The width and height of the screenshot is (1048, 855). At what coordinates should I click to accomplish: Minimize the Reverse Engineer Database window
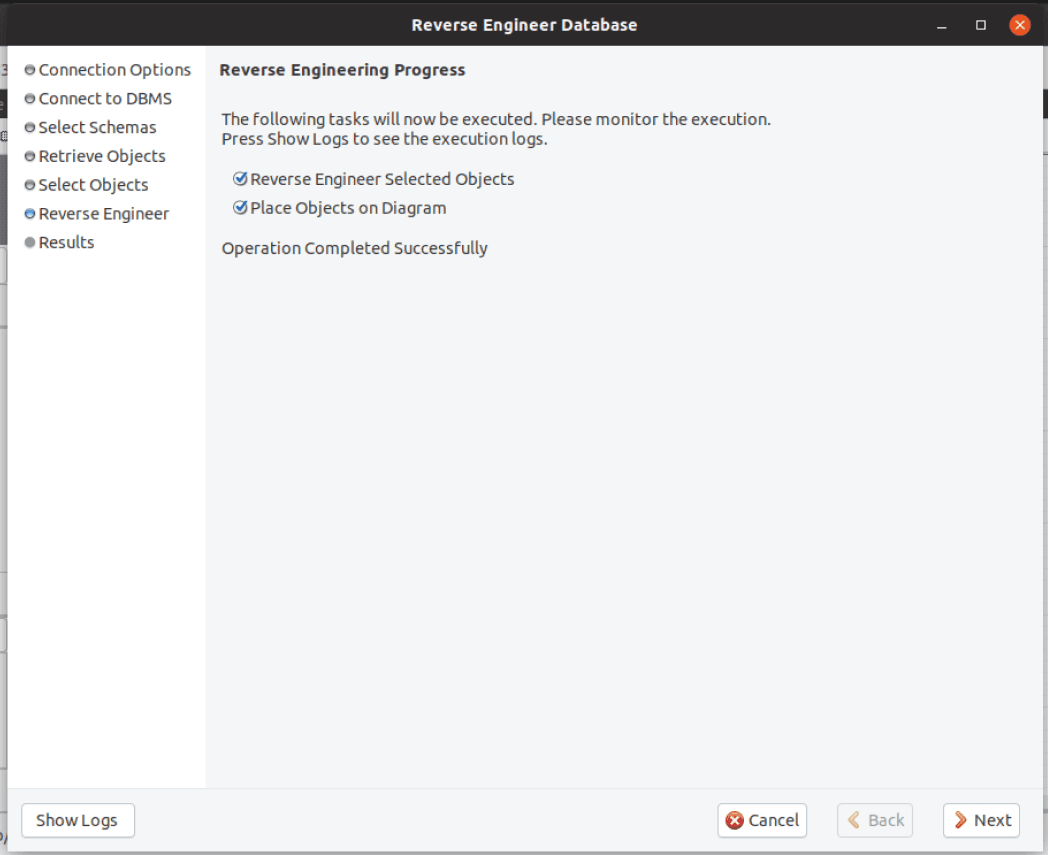pos(942,25)
